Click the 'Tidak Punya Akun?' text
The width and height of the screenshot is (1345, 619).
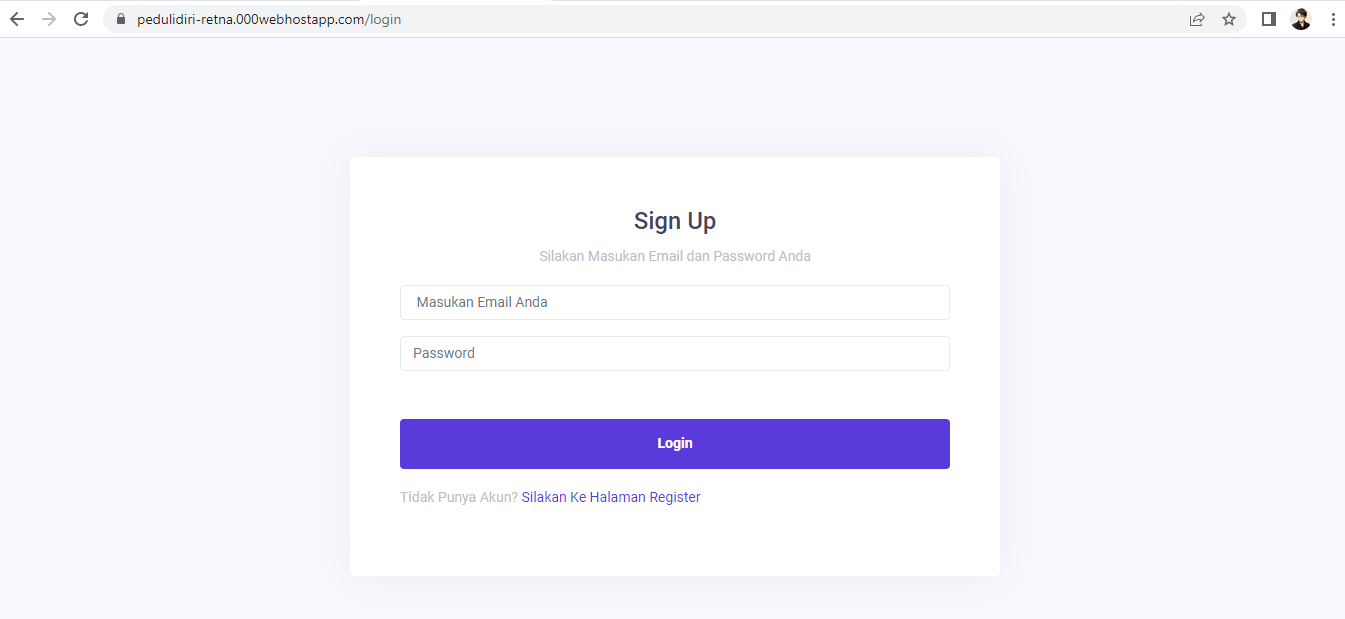click(x=458, y=497)
